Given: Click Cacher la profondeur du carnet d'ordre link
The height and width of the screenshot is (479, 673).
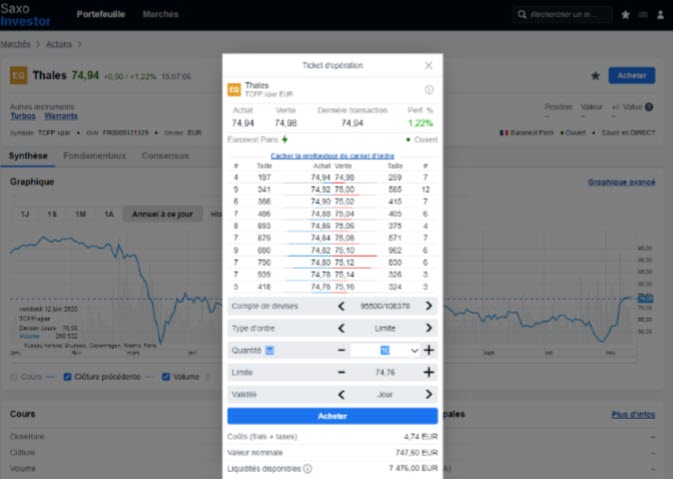Looking at the screenshot, I should coord(333,156).
